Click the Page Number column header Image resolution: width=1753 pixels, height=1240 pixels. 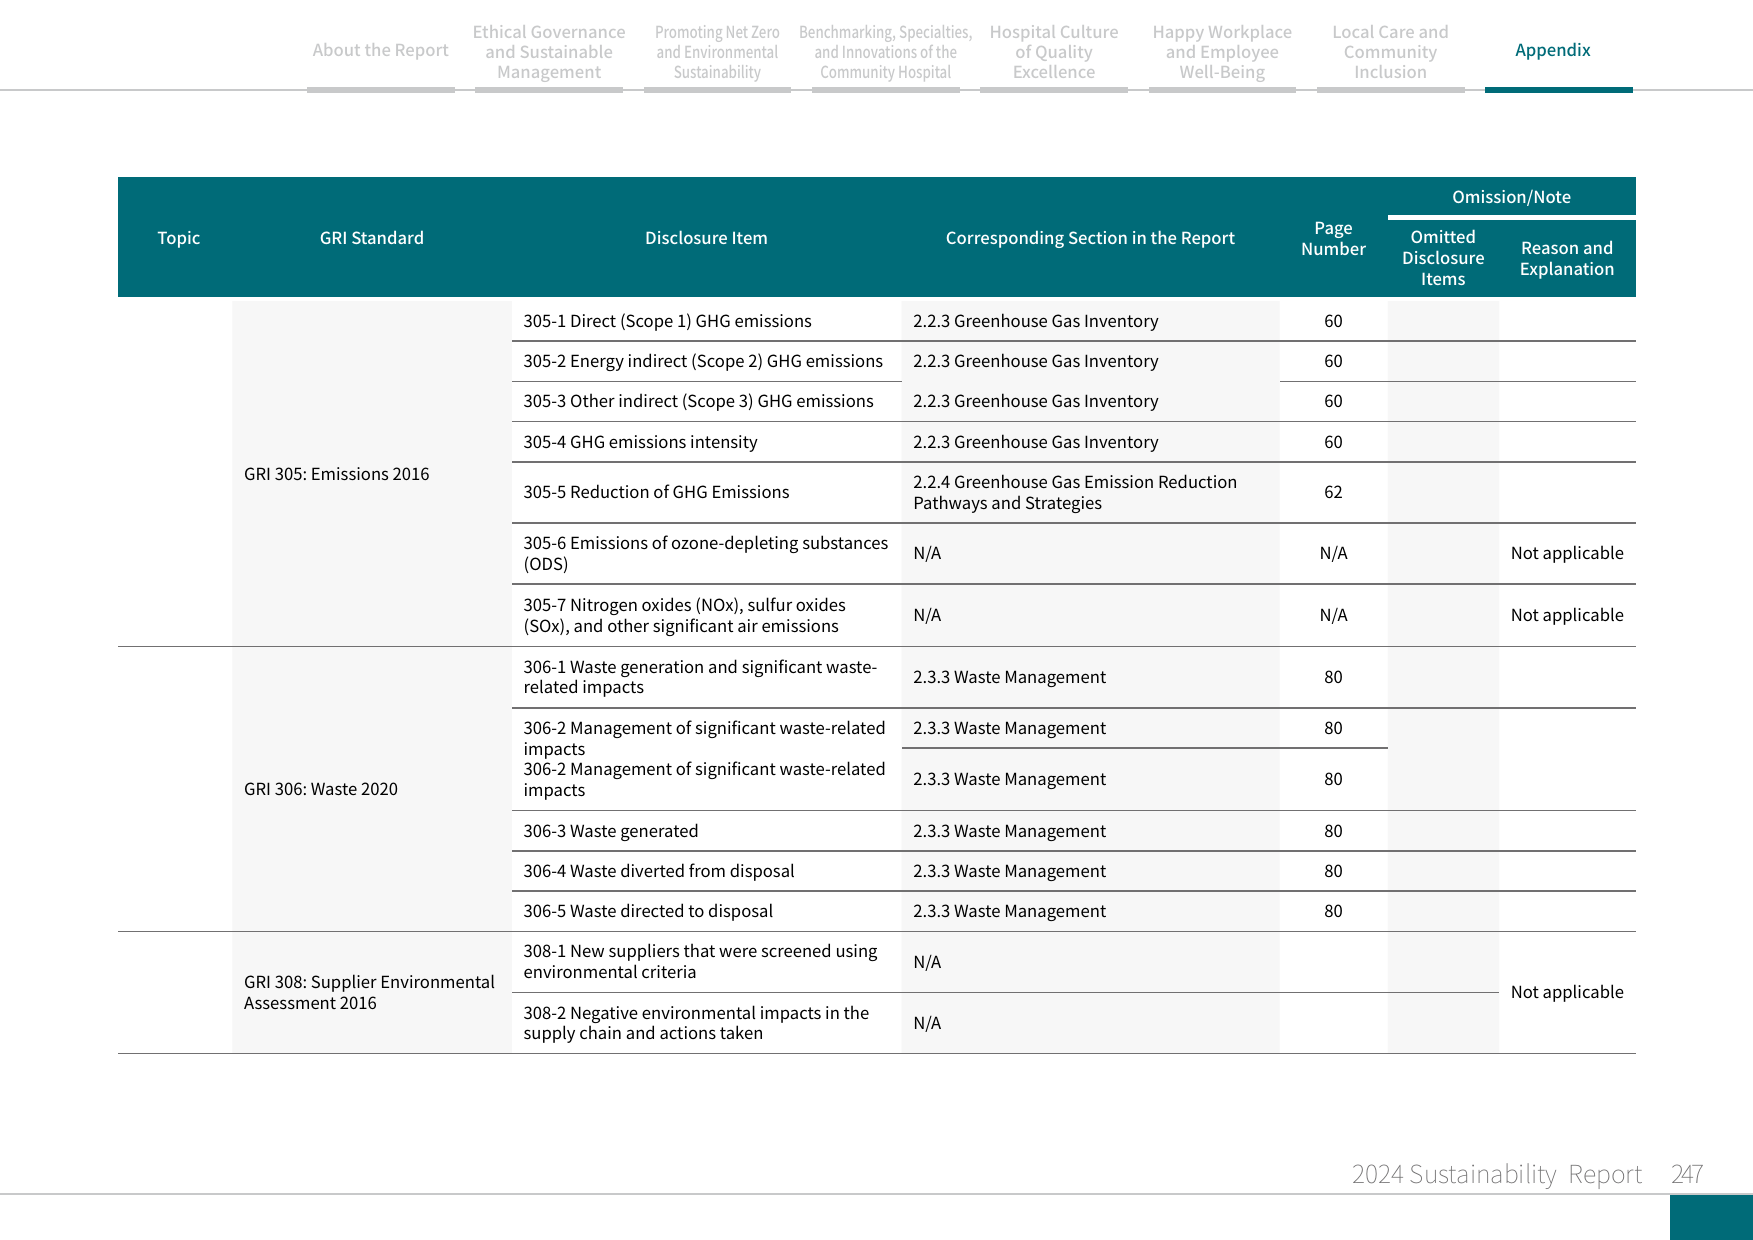(1333, 238)
